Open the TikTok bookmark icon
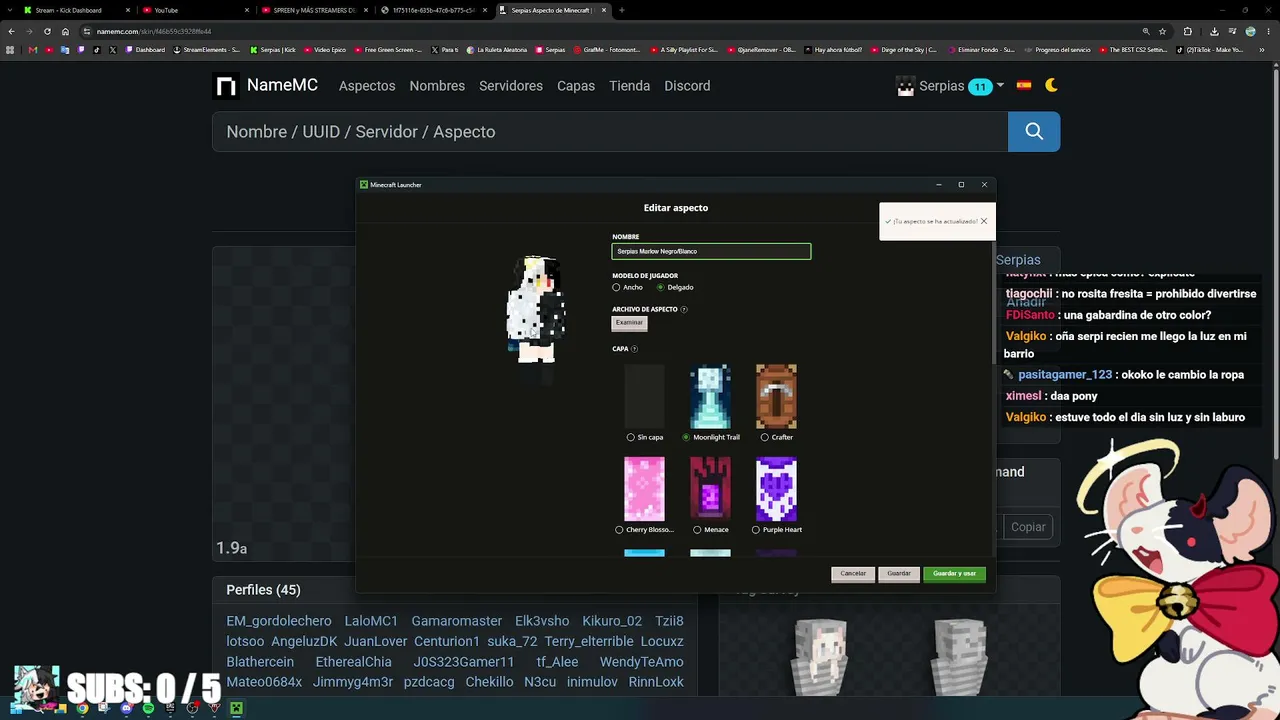Viewport: 1280px width, 720px height. pos(97,50)
